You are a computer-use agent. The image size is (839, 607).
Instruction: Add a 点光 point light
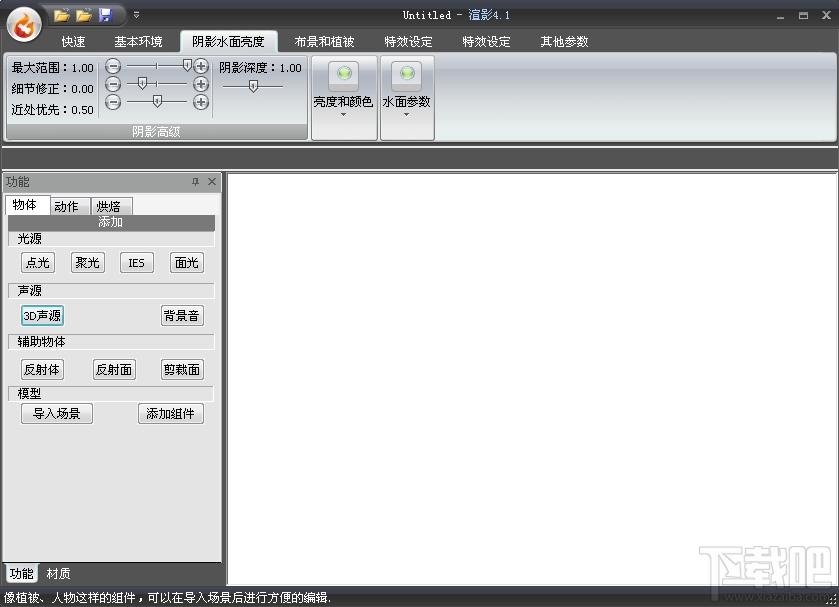pyautogui.click(x=38, y=263)
